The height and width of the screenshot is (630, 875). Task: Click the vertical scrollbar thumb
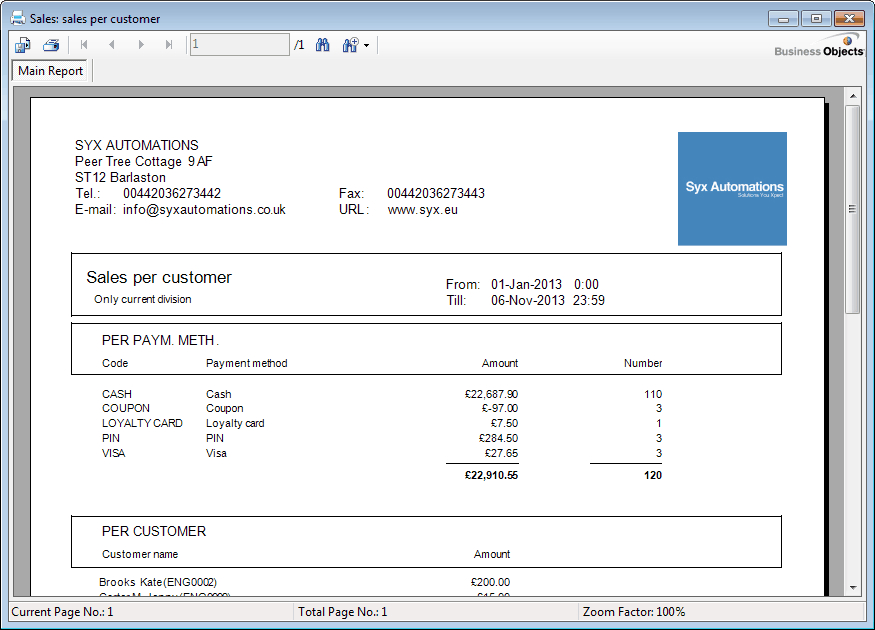[853, 208]
